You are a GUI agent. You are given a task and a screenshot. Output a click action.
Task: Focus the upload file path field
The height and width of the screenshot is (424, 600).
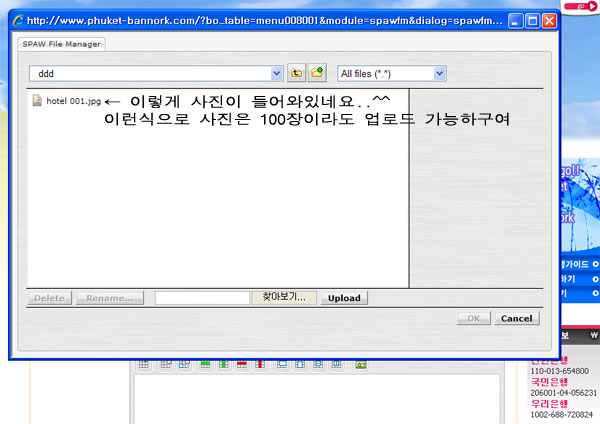pos(202,298)
